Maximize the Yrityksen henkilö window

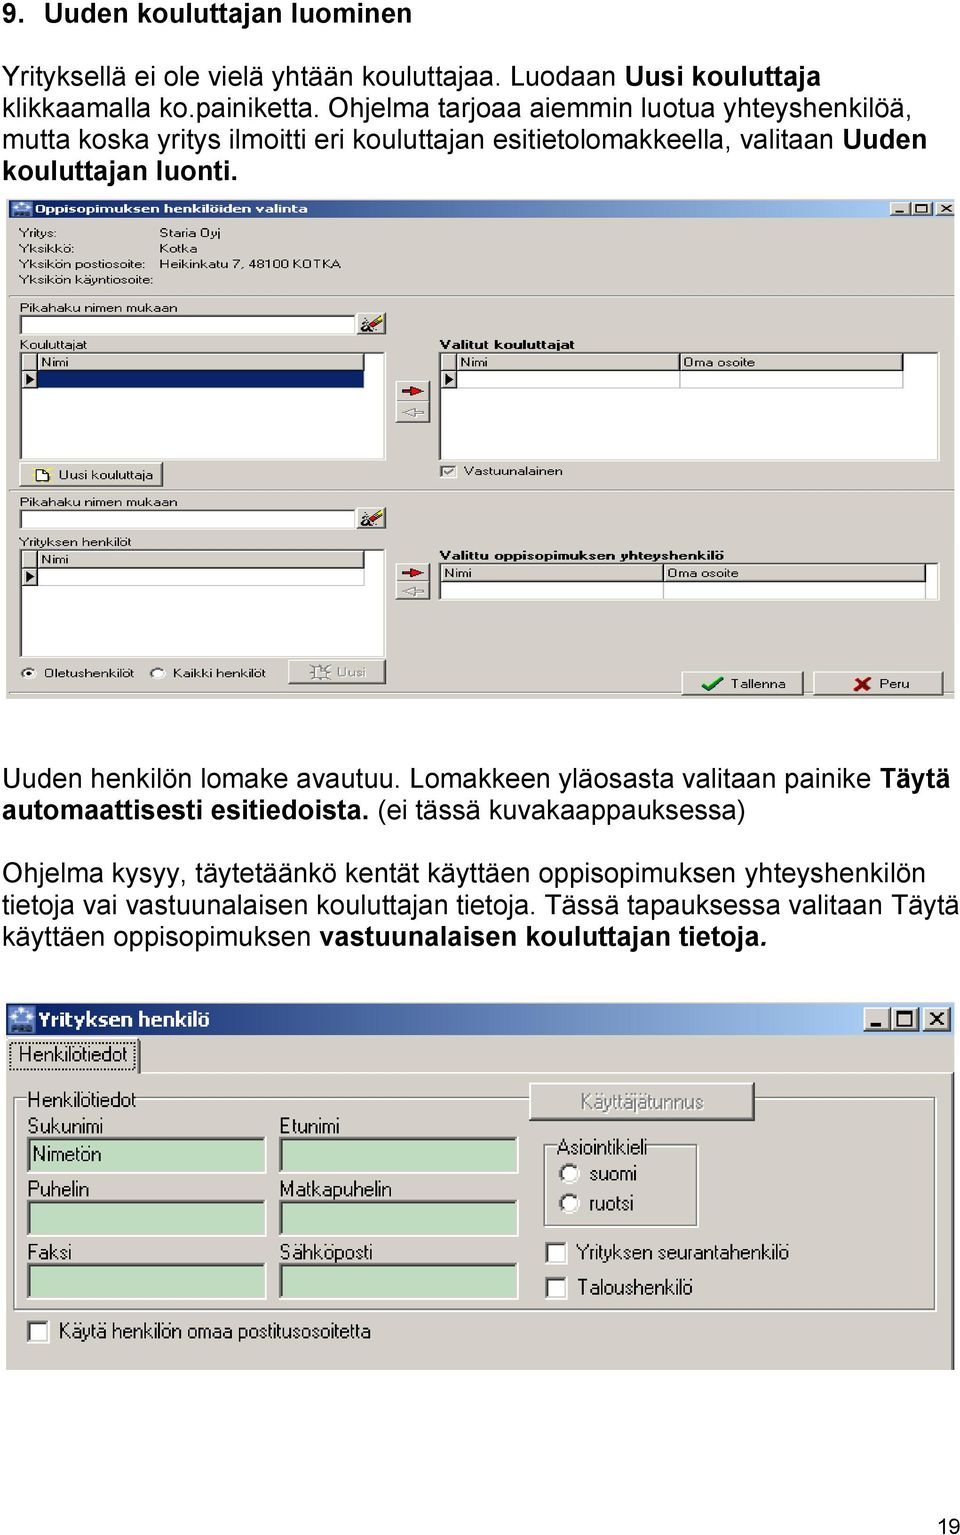pyautogui.click(x=905, y=1019)
